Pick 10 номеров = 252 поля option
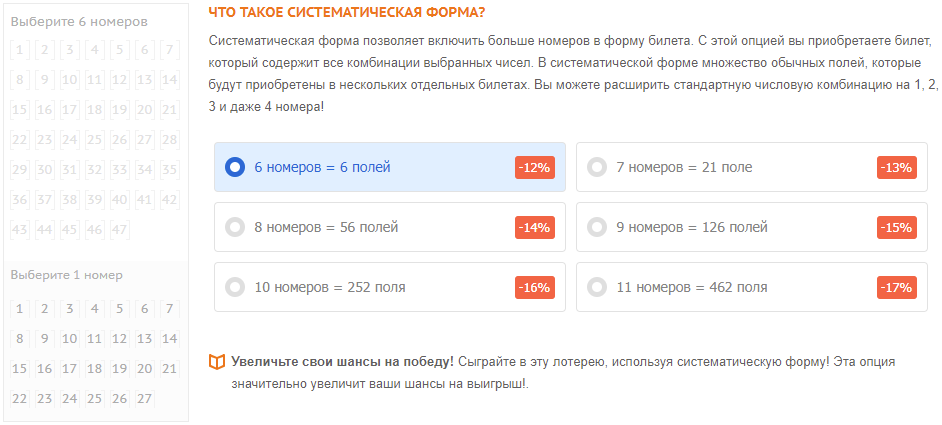This screenshot has width=942, height=425. pyautogui.click(x=390, y=287)
